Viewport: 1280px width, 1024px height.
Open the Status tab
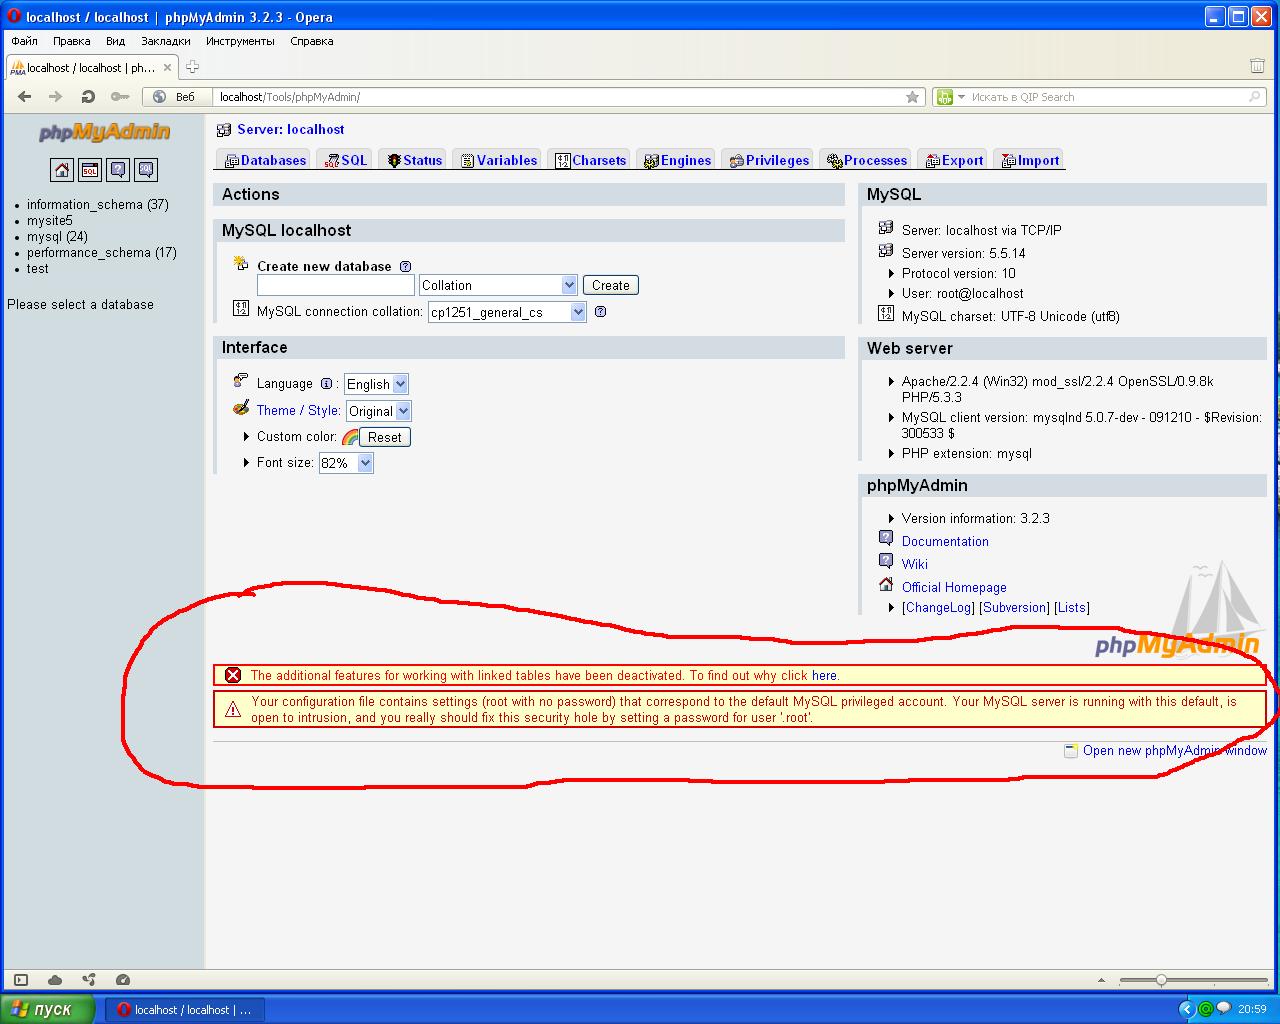click(414, 160)
